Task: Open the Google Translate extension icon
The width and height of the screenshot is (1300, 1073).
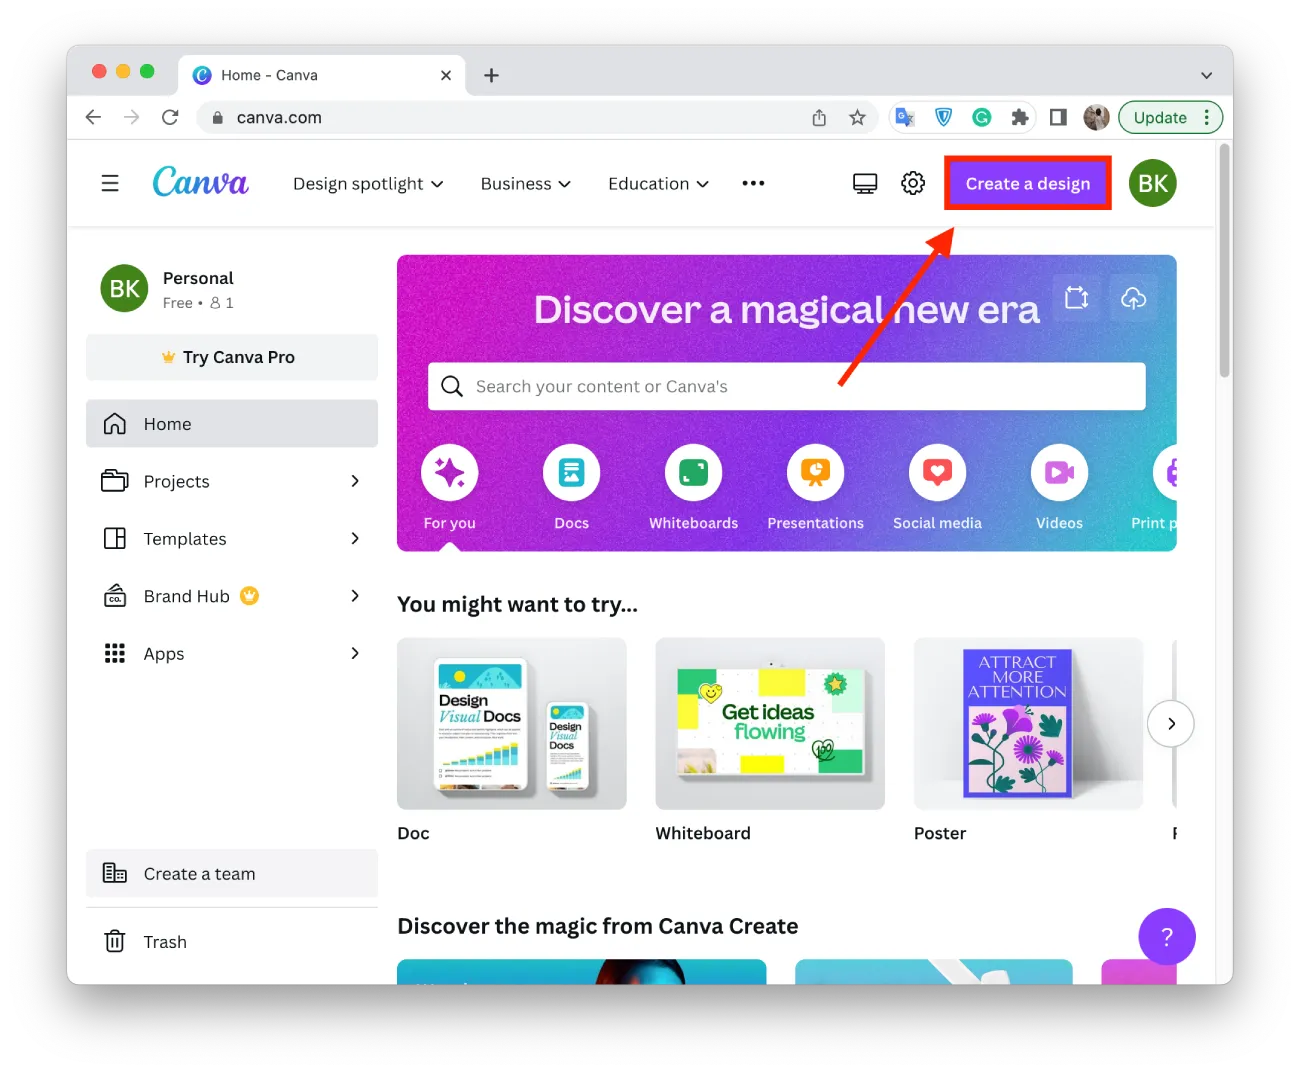Action: pos(905,117)
